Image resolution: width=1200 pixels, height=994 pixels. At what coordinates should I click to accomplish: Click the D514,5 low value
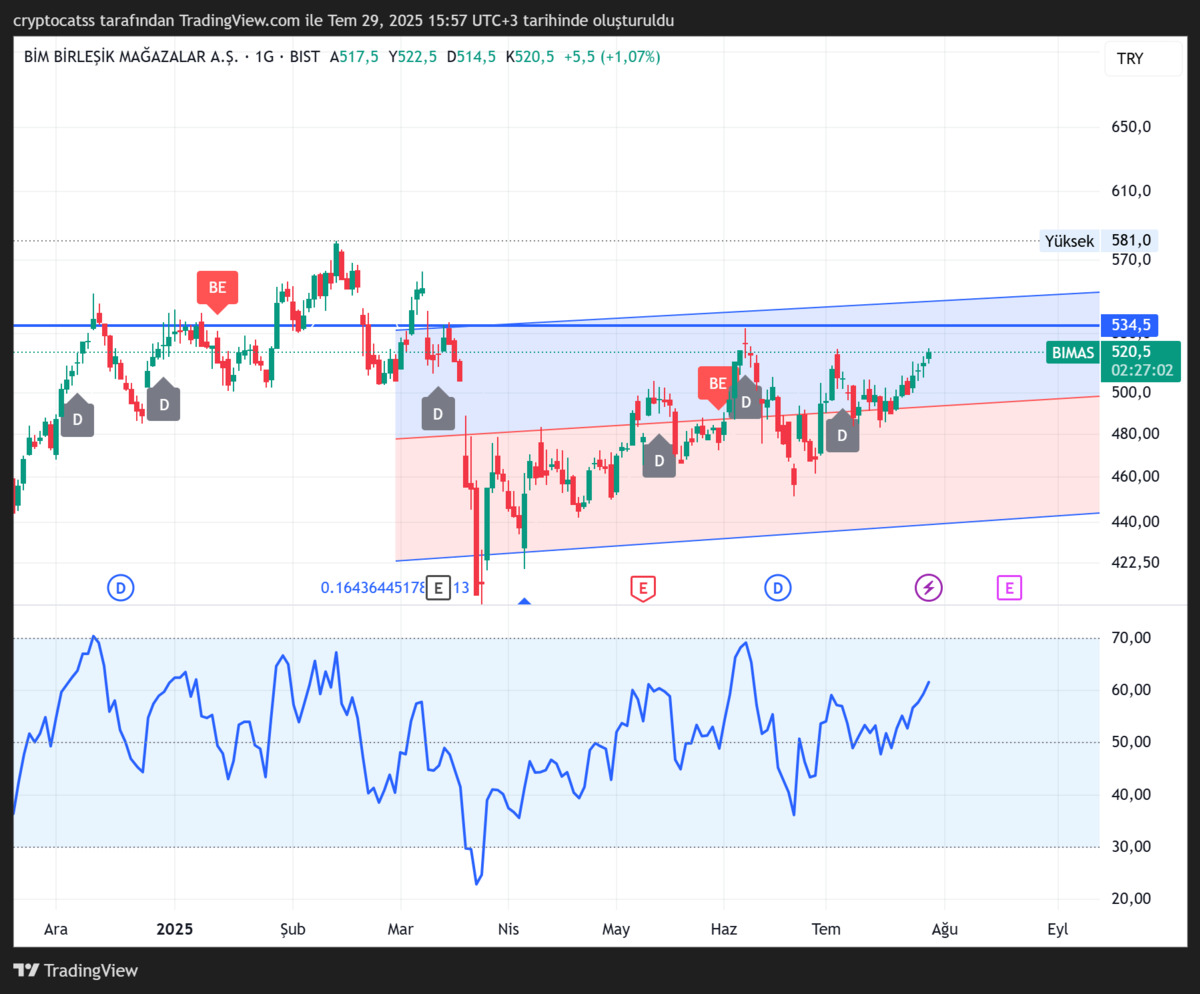click(x=471, y=58)
